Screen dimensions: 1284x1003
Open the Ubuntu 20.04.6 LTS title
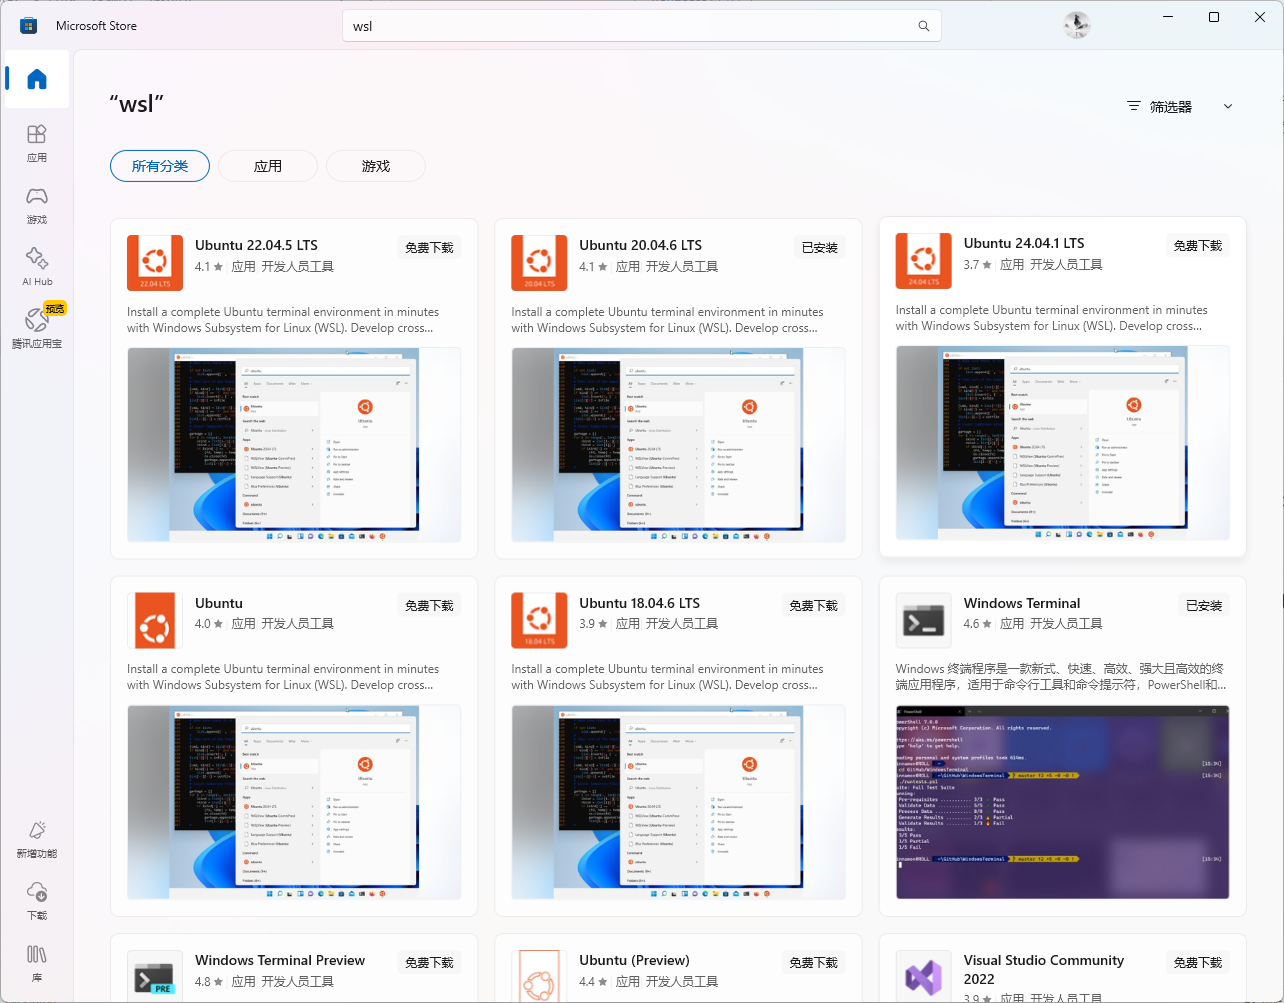pyautogui.click(x=640, y=245)
